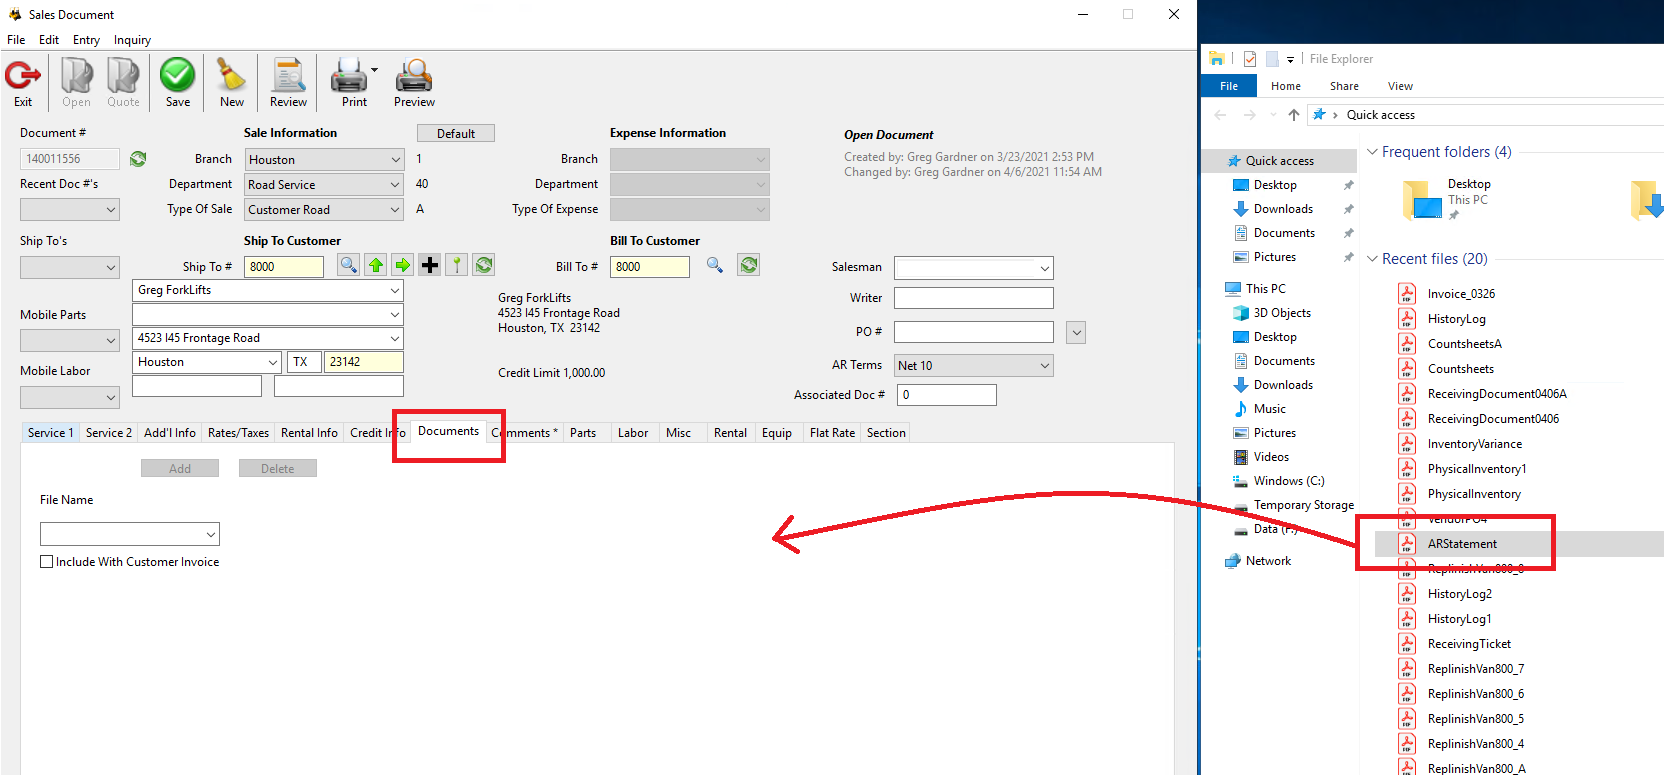Viewport: 1674px width, 775px height.
Task: Click the green up arrow icon
Action: click(x=376, y=265)
